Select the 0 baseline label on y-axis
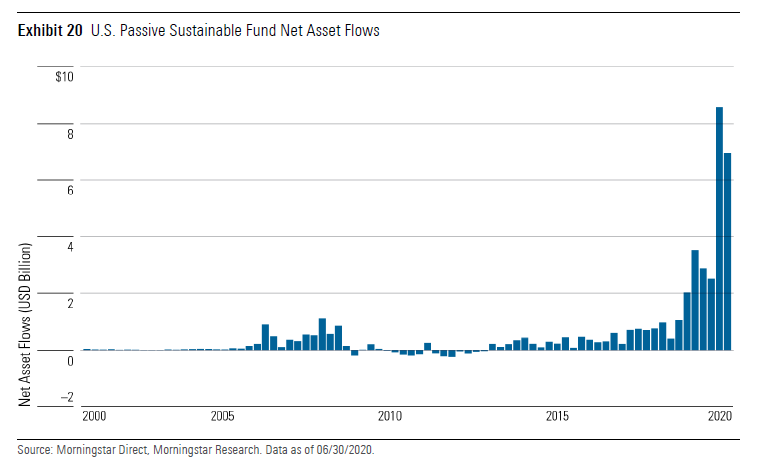This screenshot has height=470, width=757. pyautogui.click(x=68, y=360)
